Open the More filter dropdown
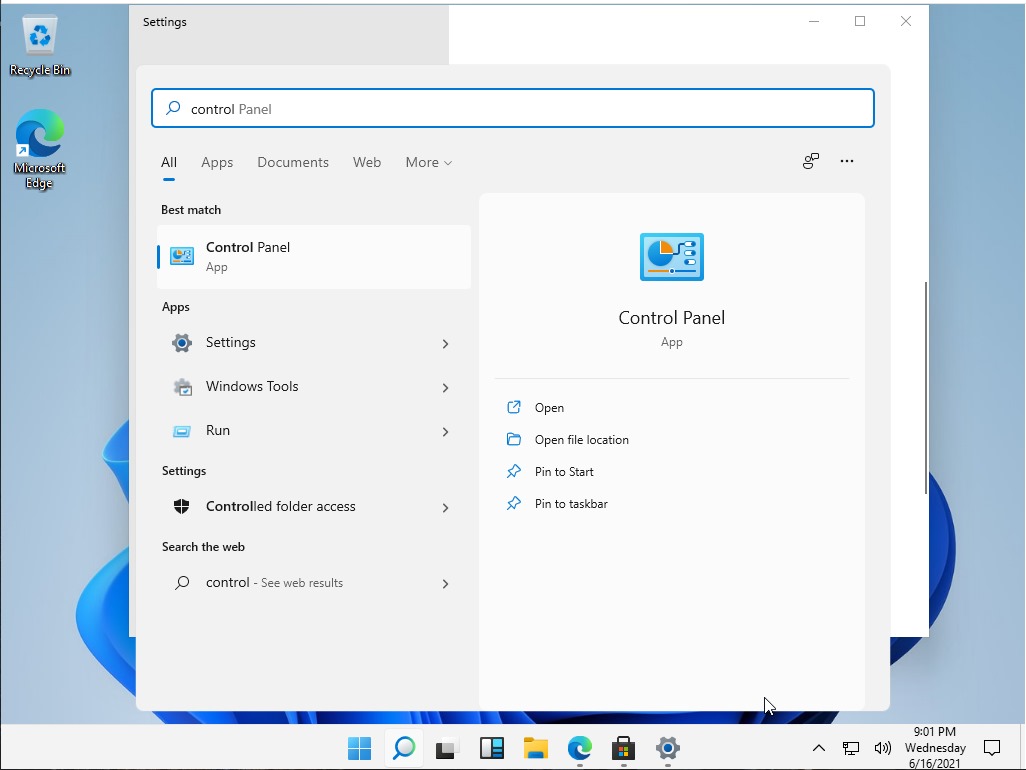The height and width of the screenshot is (770, 1026). coord(428,162)
